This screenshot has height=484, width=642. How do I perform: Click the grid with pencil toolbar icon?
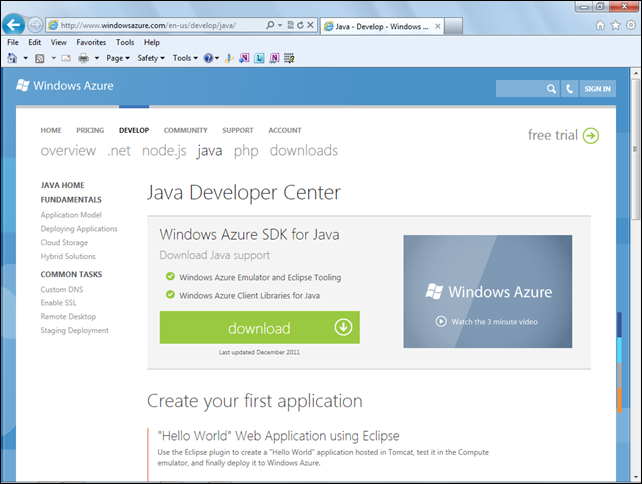[289, 58]
